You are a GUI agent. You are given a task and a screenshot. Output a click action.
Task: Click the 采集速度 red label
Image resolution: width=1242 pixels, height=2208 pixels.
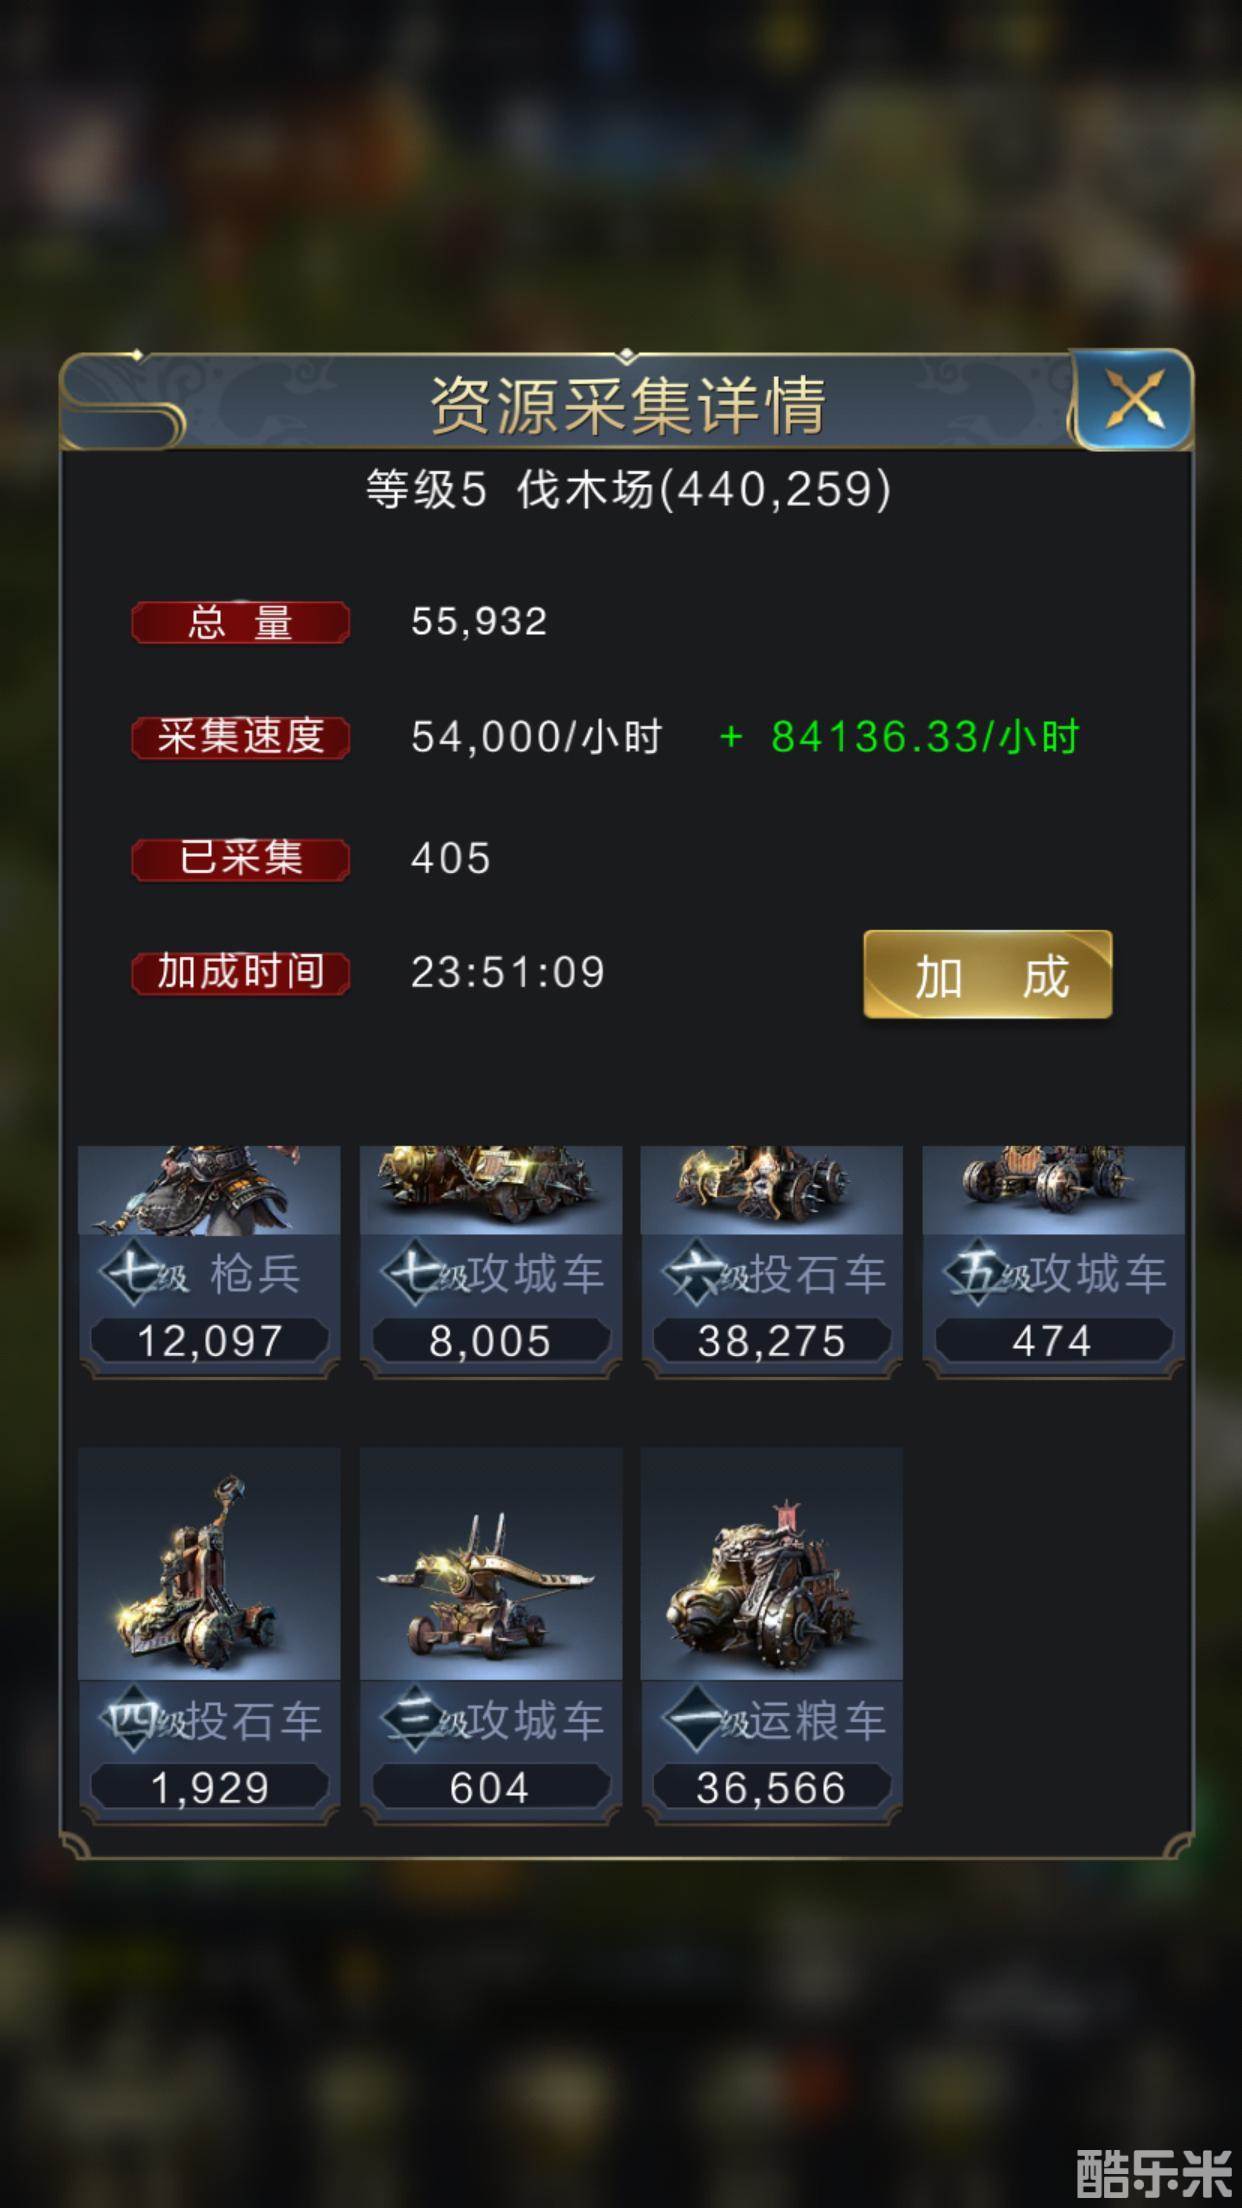pos(240,738)
